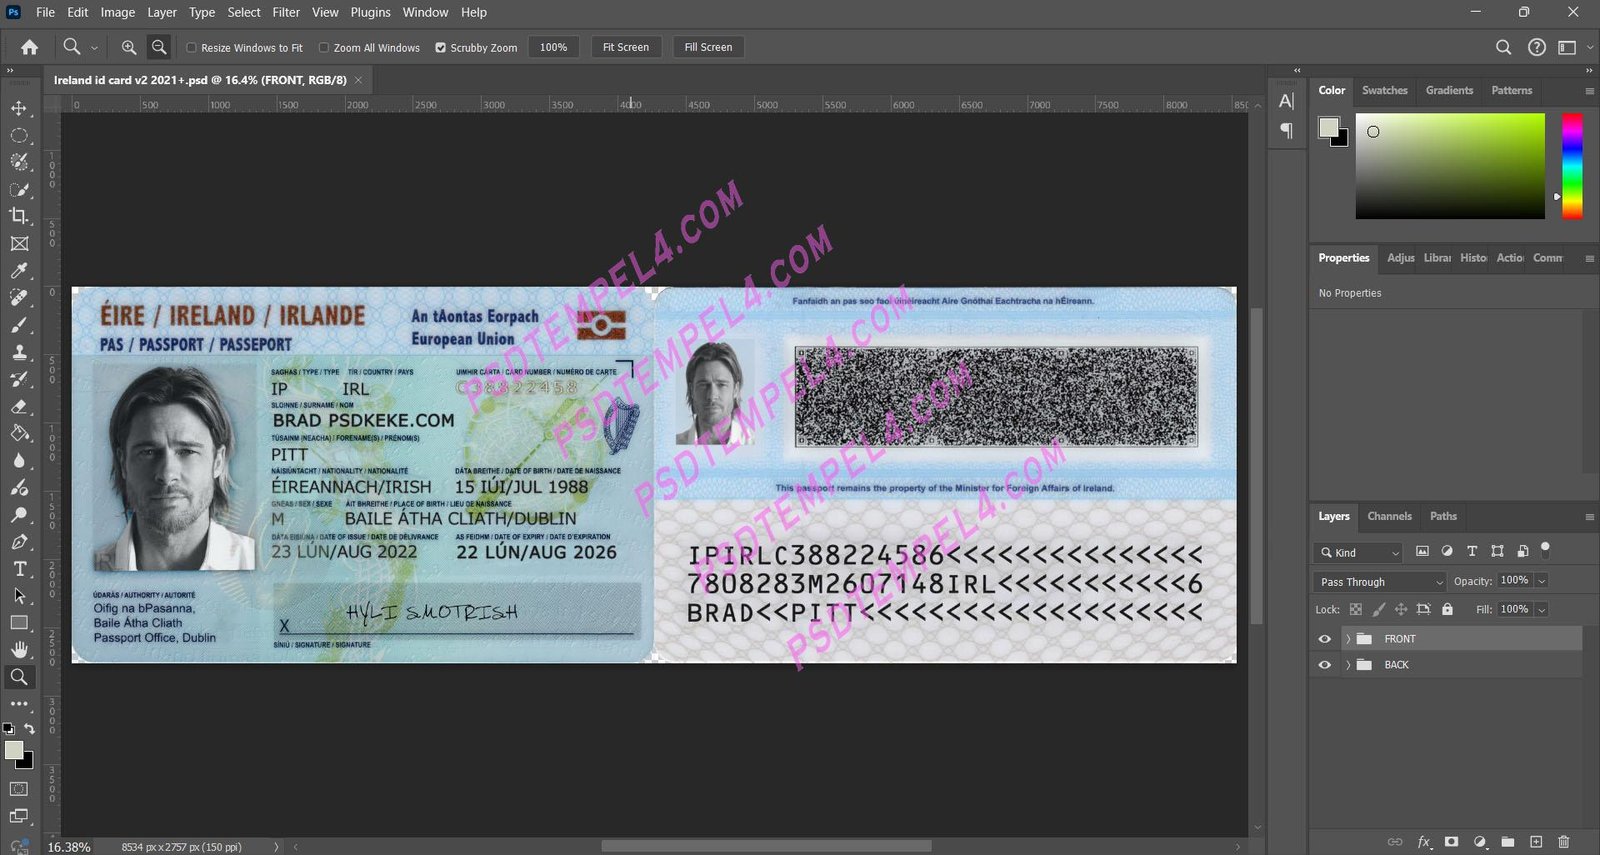Image resolution: width=1600 pixels, height=855 pixels.
Task: Switch to the Paths tab
Action: point(1443,516)
